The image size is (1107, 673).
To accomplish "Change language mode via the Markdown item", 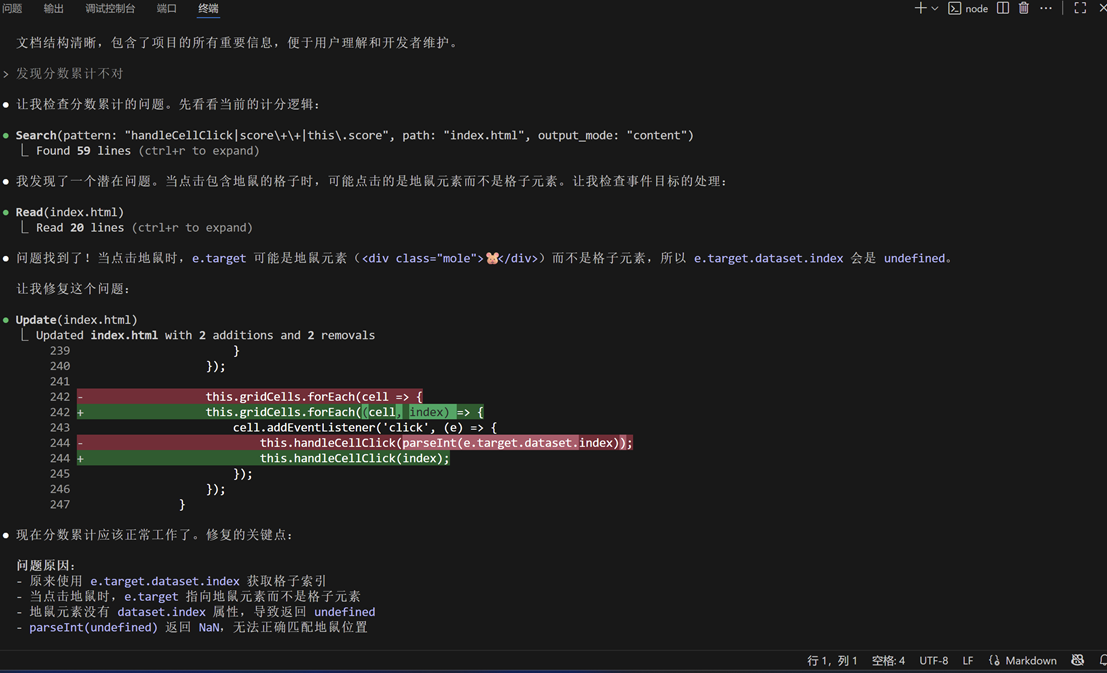I will 1030,660.
